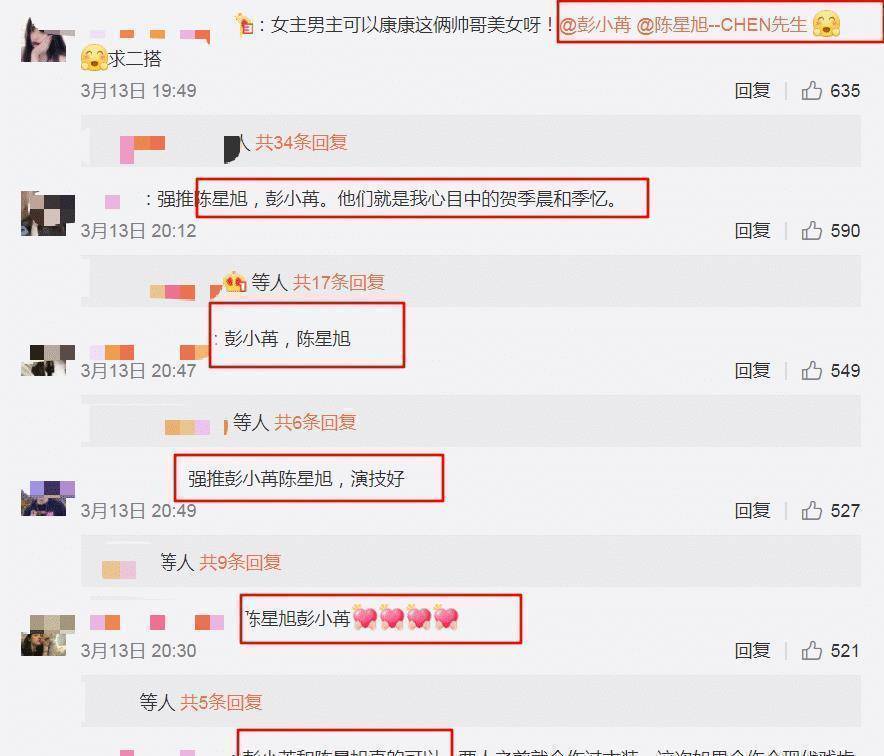Like the comment with 635 likes

pyautogui.click(x=811, y=90)
